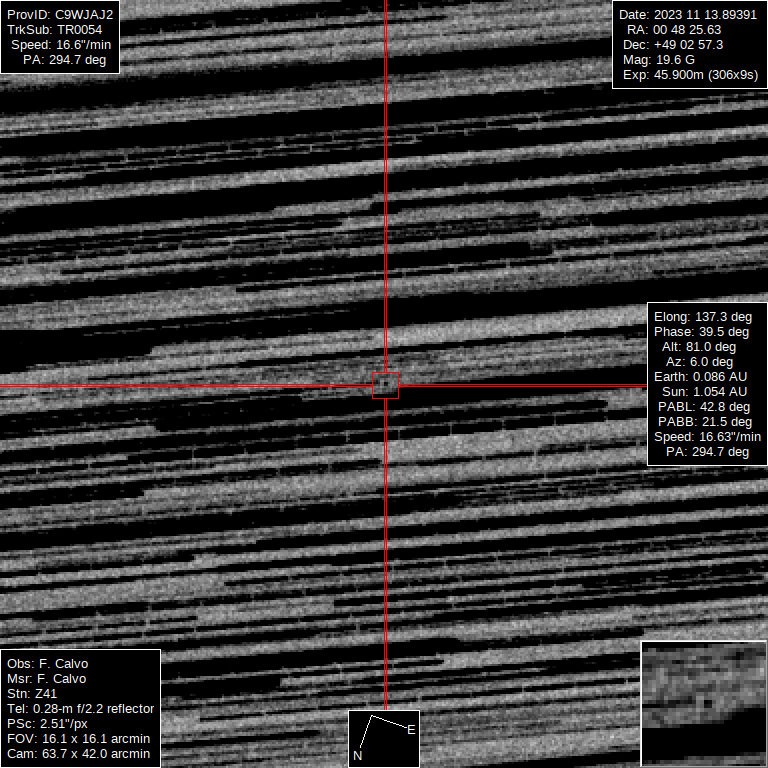Click the zoomed inset thumbnail of the target
This screenshot has width=768, height=768.
pos(704,704)
